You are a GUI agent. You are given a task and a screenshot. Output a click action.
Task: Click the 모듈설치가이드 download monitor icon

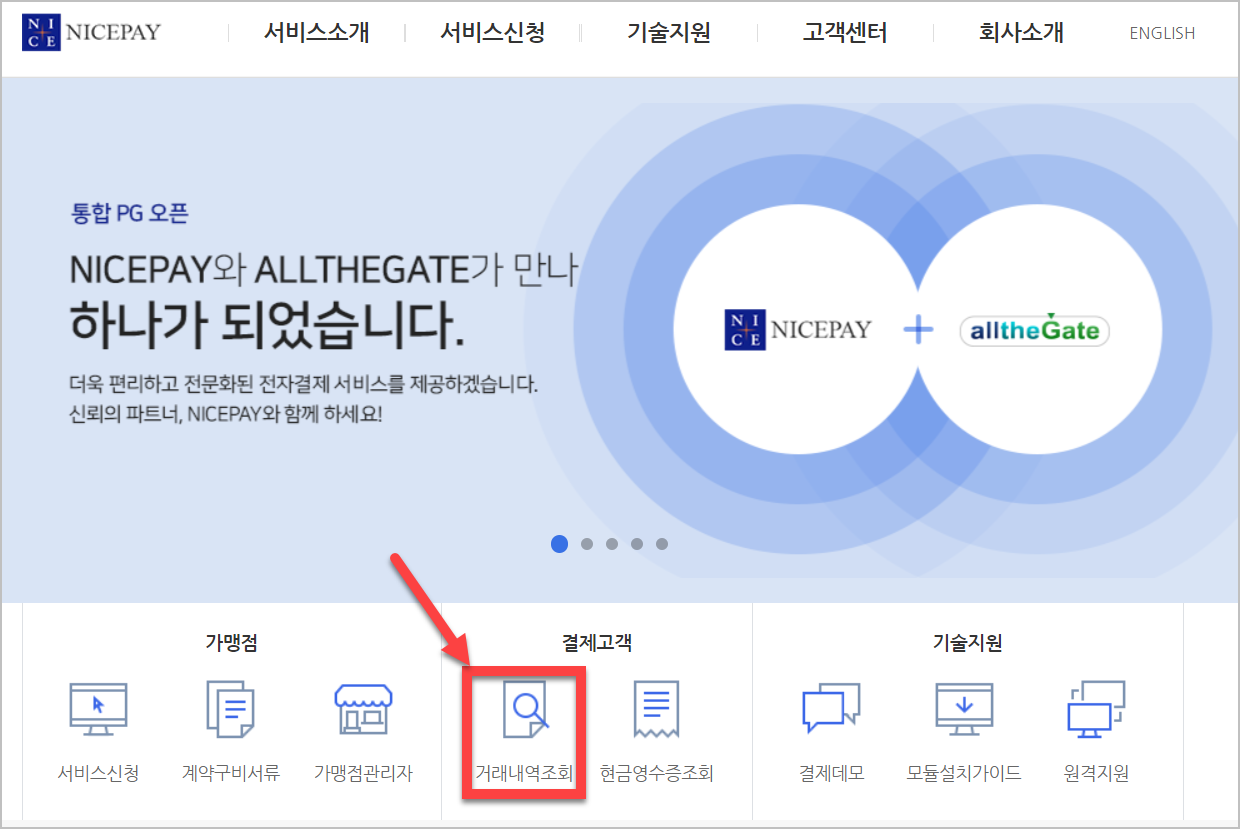[963, 710]
